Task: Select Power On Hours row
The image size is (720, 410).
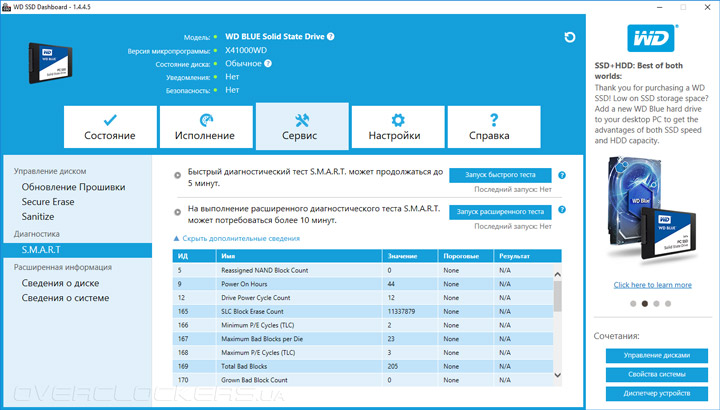Action: (363, 284)
